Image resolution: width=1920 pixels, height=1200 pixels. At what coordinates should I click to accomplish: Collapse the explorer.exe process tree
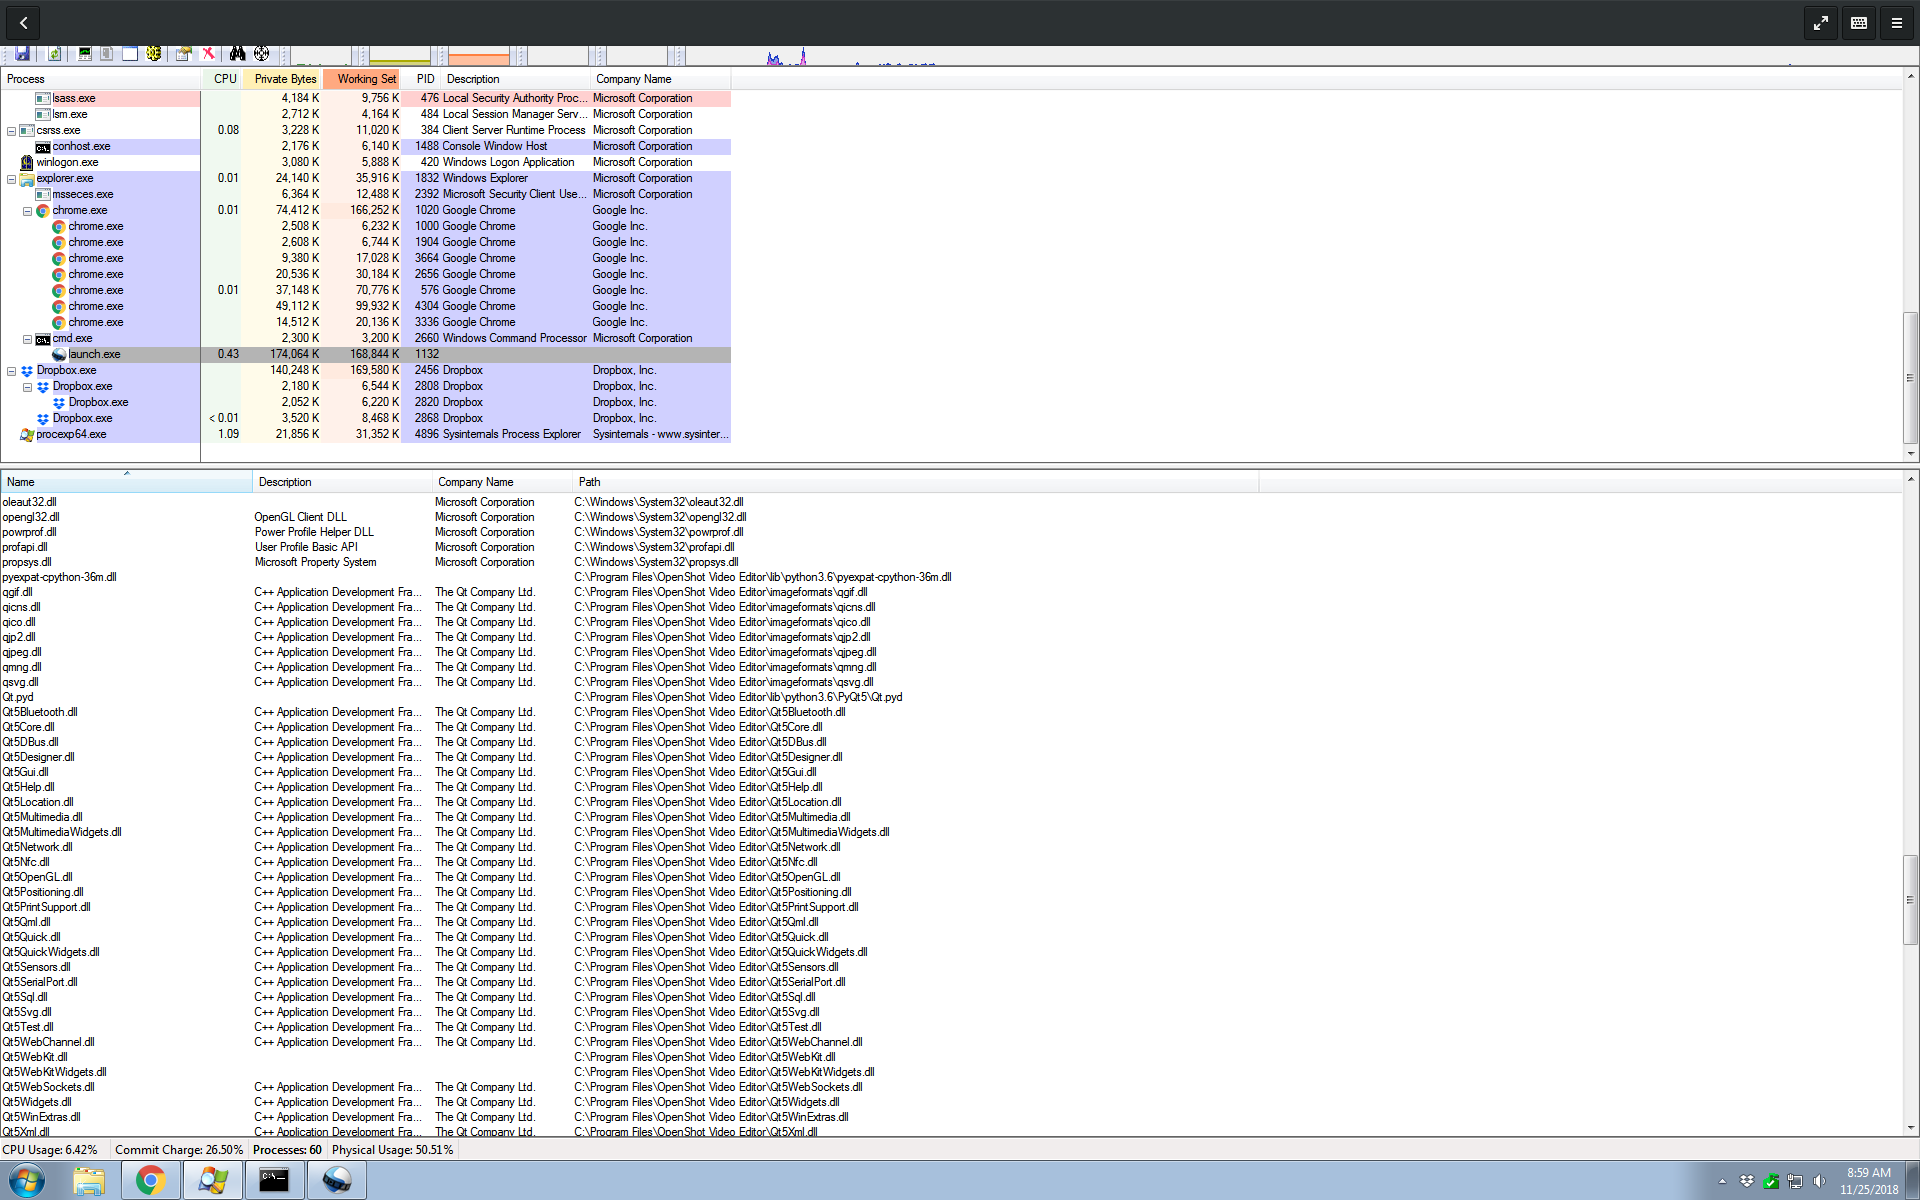pyautogui.click(x=11, y=178)
